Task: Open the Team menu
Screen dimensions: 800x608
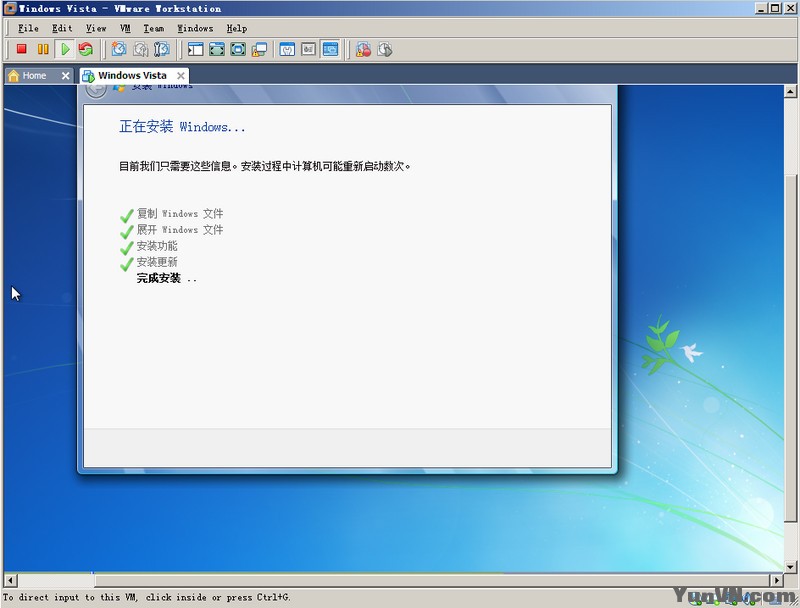Action: pos(154,29)
